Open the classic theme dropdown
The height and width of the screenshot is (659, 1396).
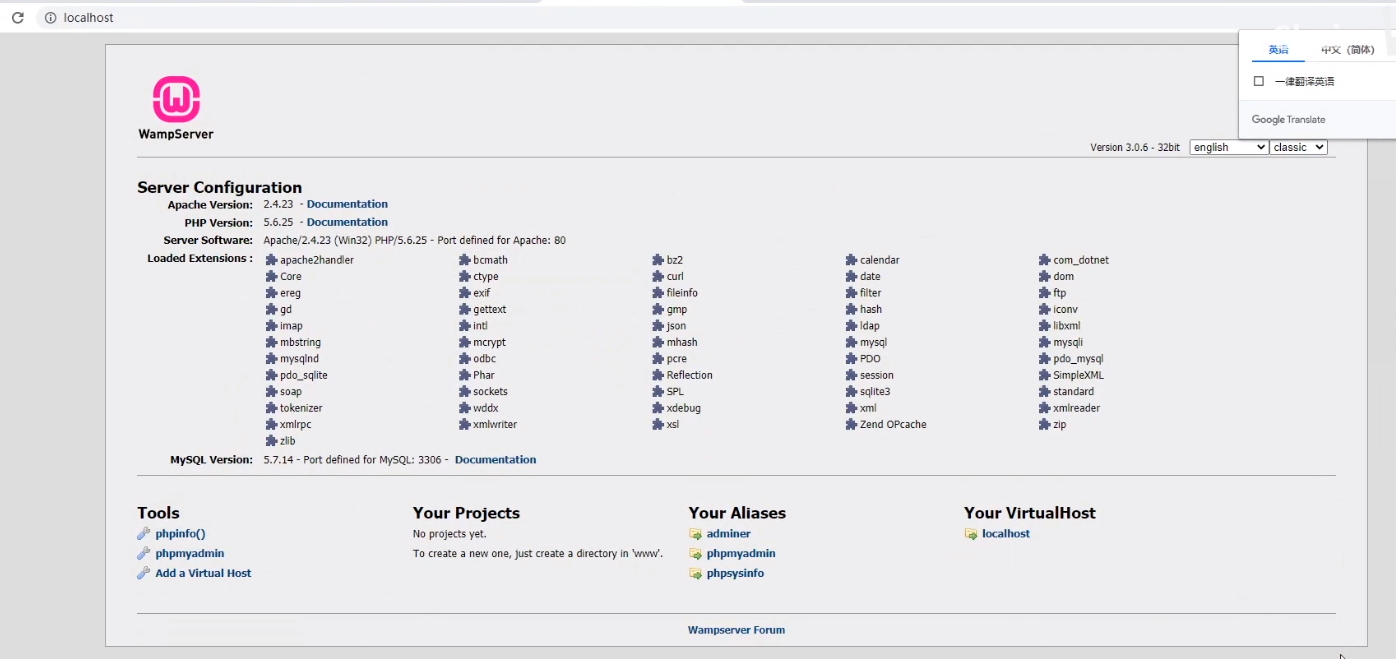(x=1299, y=147)
